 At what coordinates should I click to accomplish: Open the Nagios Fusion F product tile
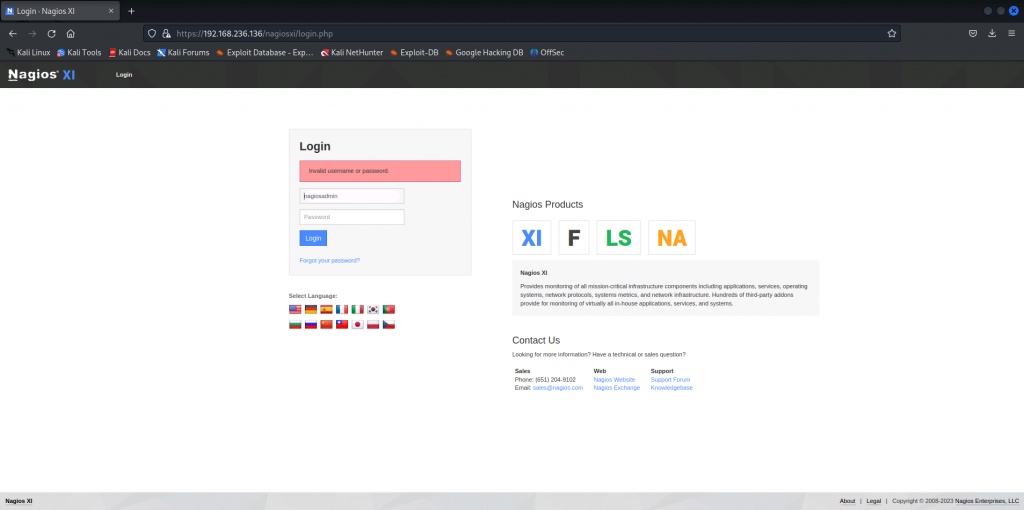[x=574, y=238]
